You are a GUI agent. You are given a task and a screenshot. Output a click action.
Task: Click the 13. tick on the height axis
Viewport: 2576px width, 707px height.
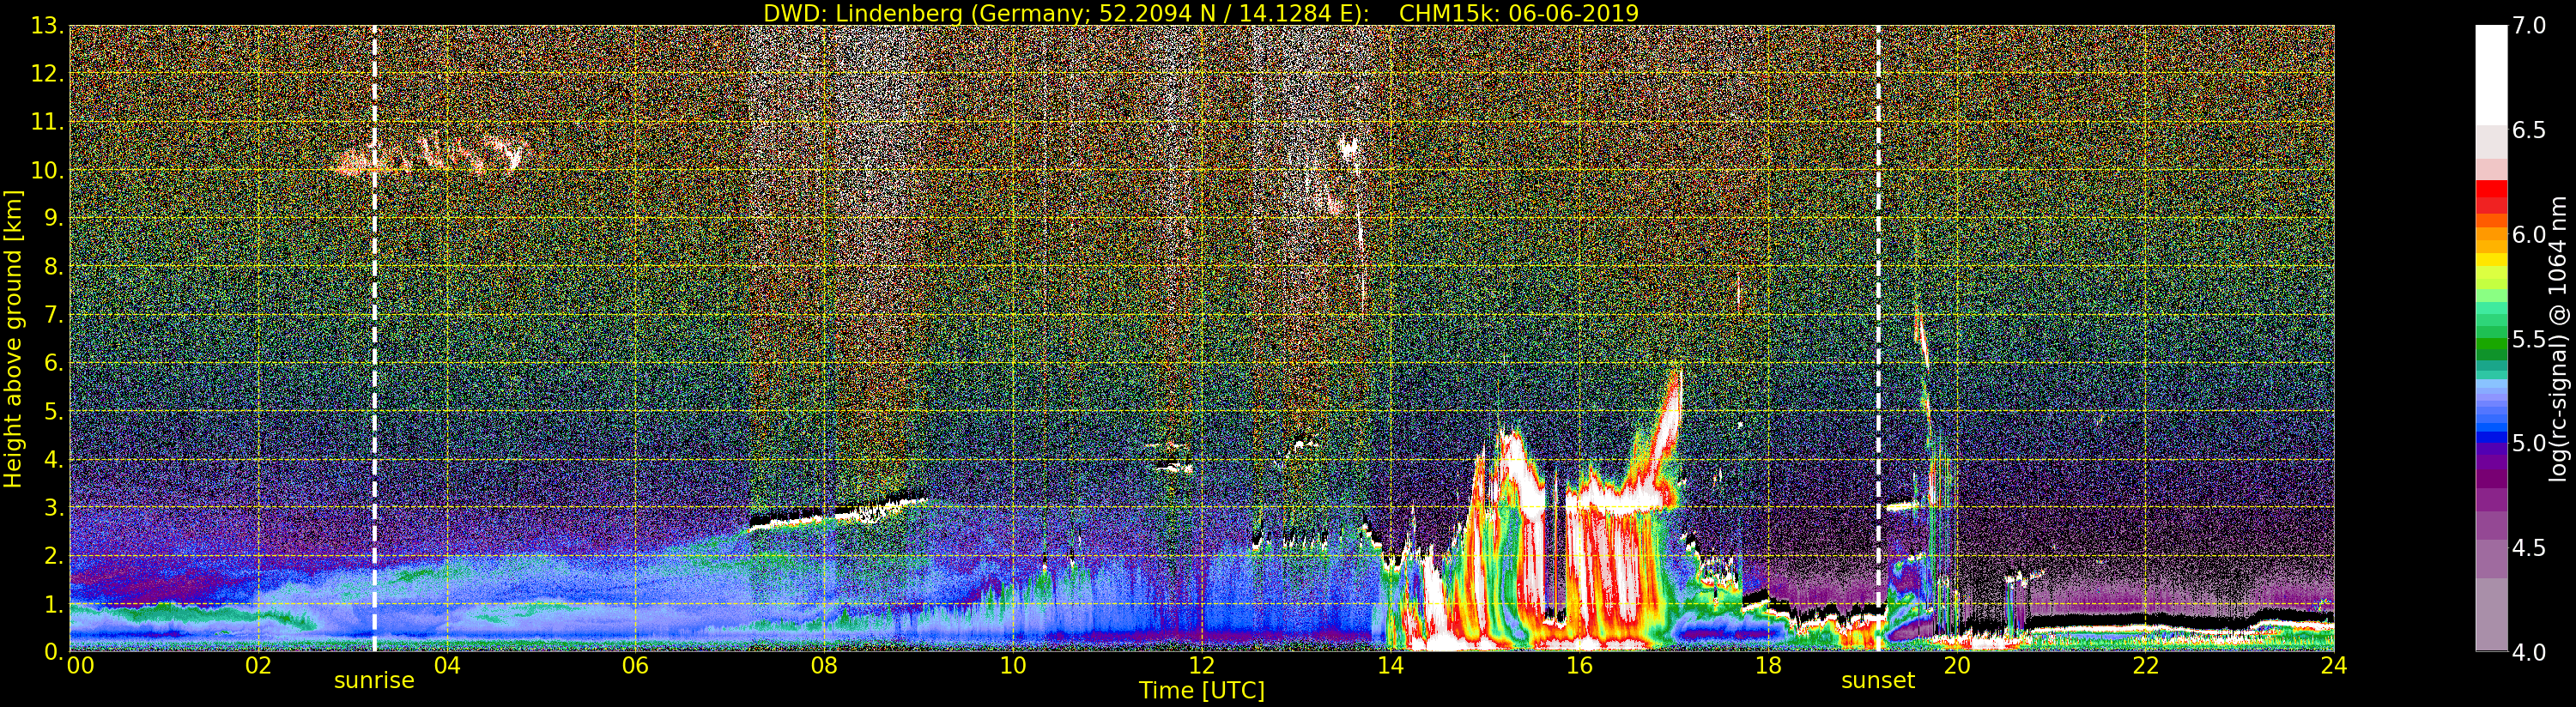pyautogui.click(x=47, y=26)
